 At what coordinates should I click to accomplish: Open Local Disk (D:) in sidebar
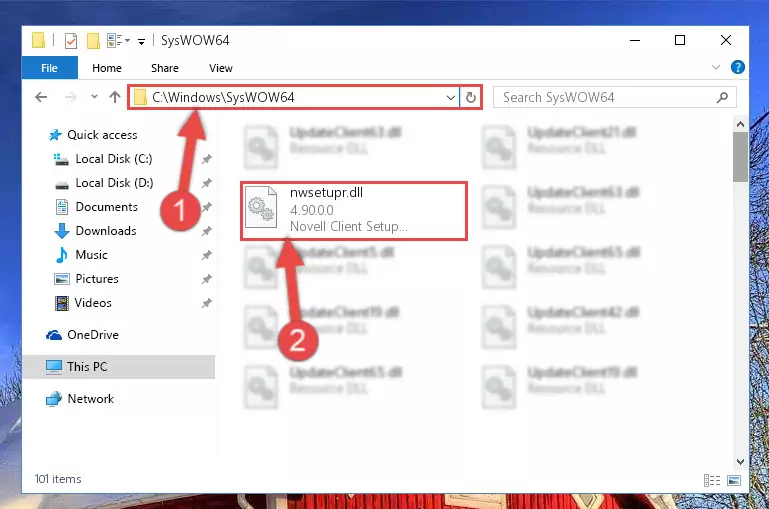(114, 183)
